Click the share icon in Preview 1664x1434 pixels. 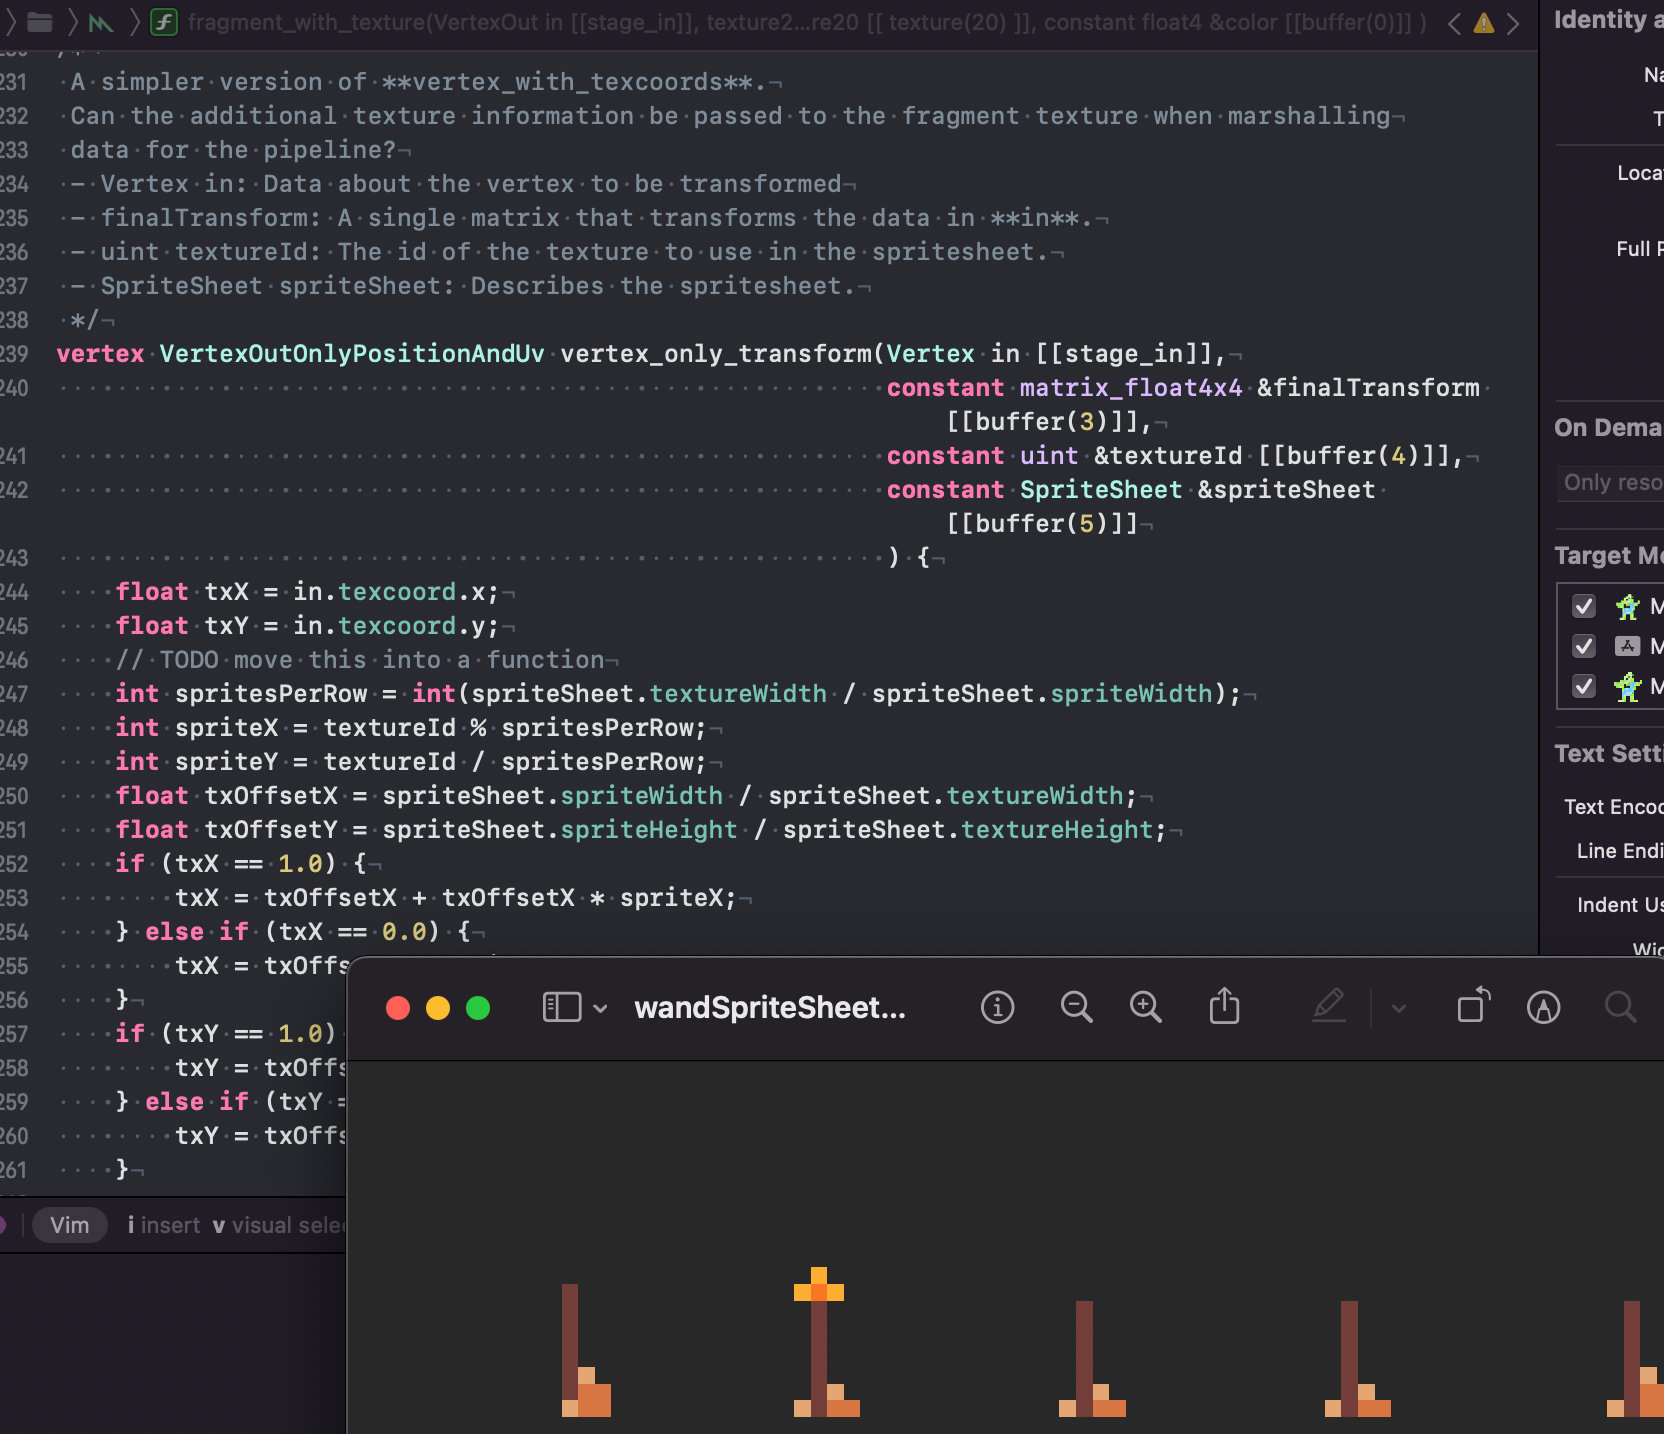point(1224,1006)
